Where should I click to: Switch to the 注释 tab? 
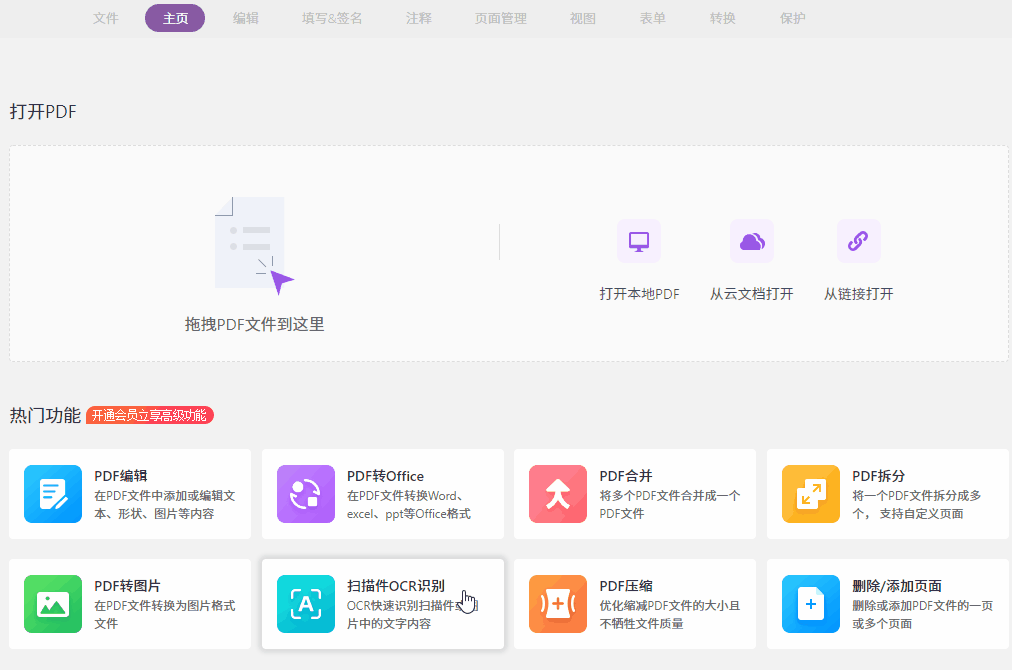418,18
